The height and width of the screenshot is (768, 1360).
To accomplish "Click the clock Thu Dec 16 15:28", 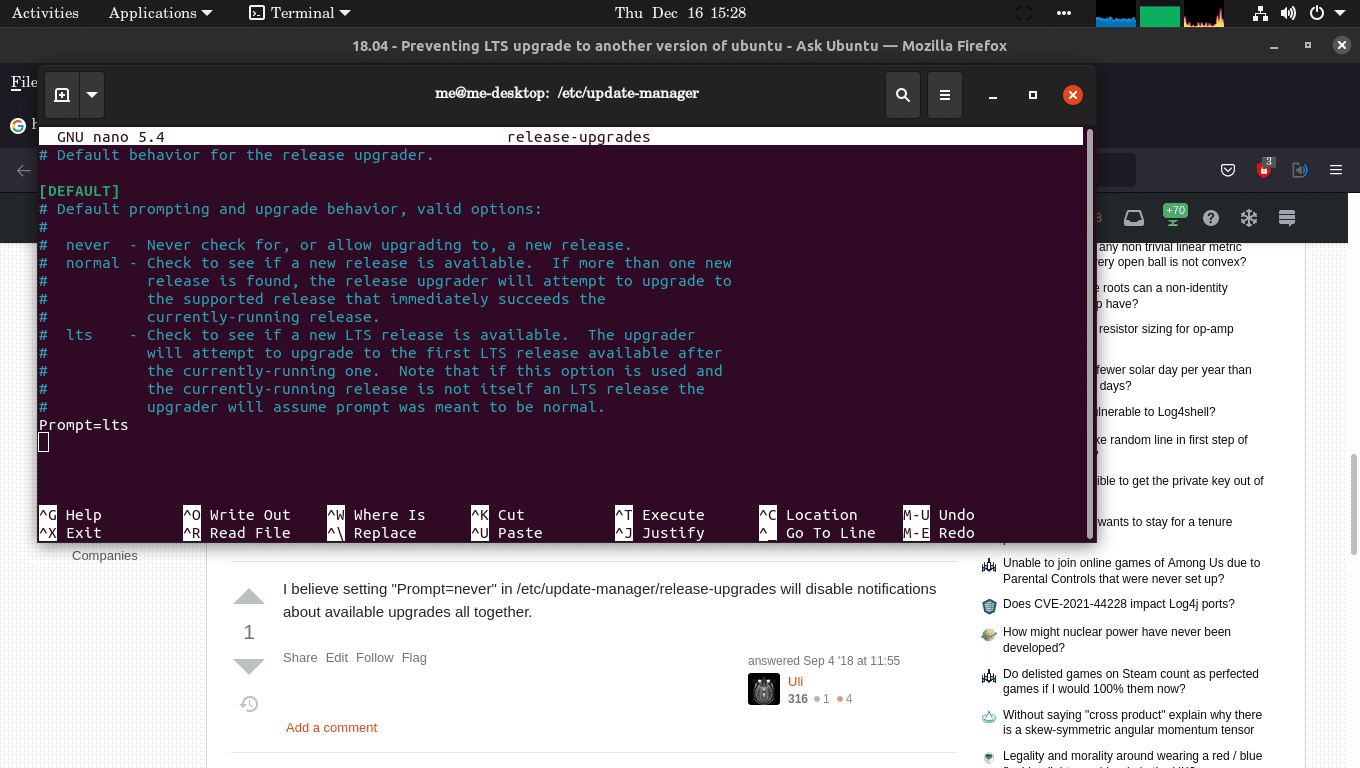I will (x=680, y=13).
